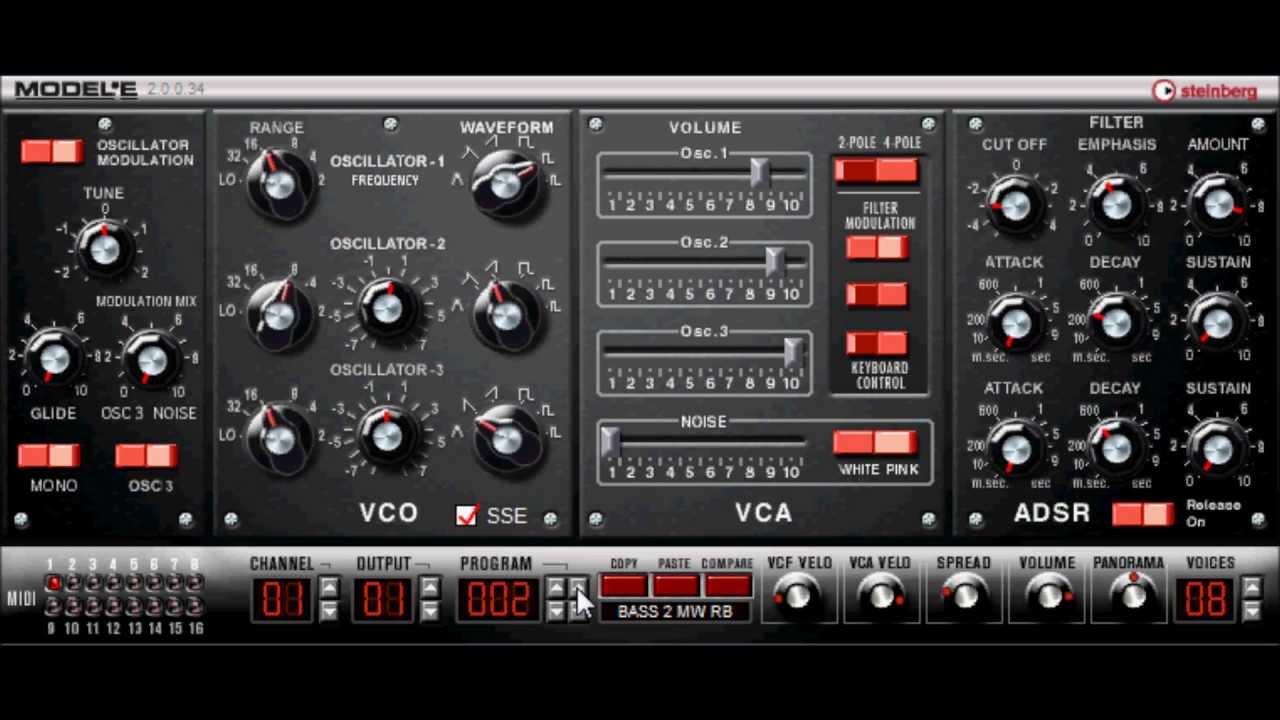Click the Paste program button

pyautogui.click(x=676, y=586)
